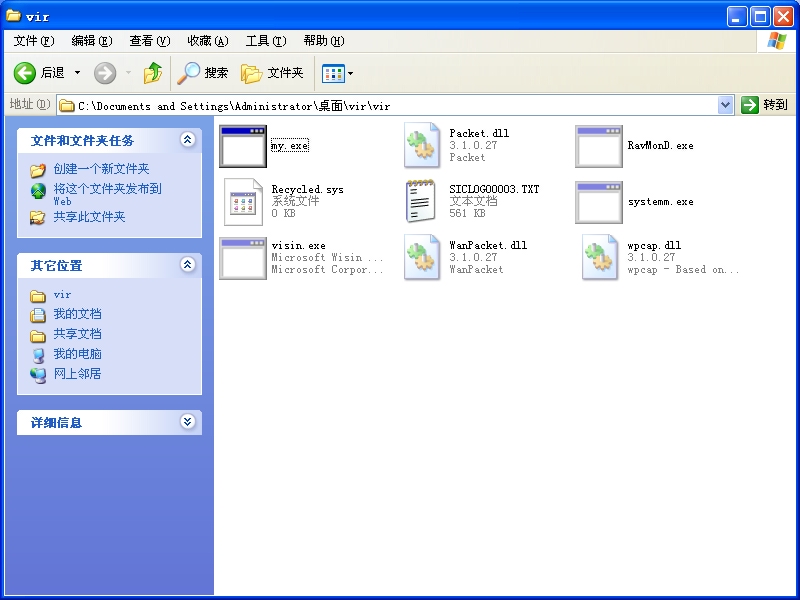Open the View (查看) menu
The height and width of the screenshot is (600, 800).
click(x=149, y=41)
